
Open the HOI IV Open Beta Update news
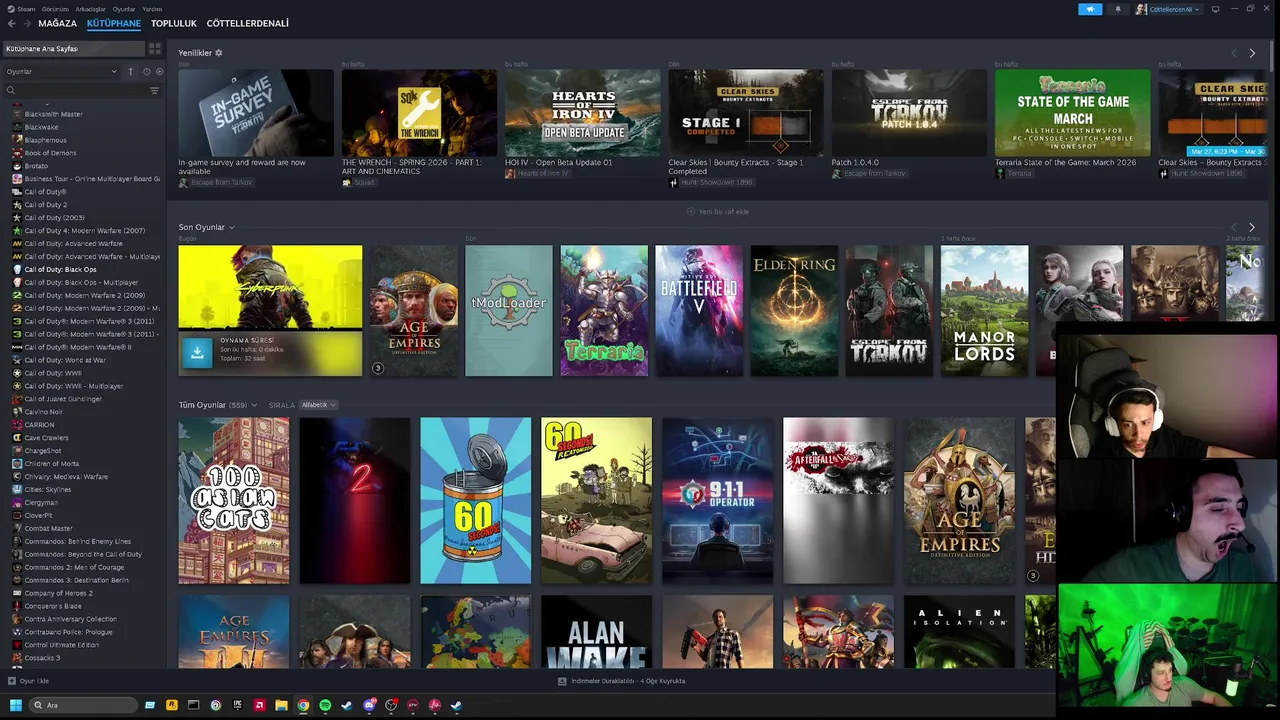(582, 112)
